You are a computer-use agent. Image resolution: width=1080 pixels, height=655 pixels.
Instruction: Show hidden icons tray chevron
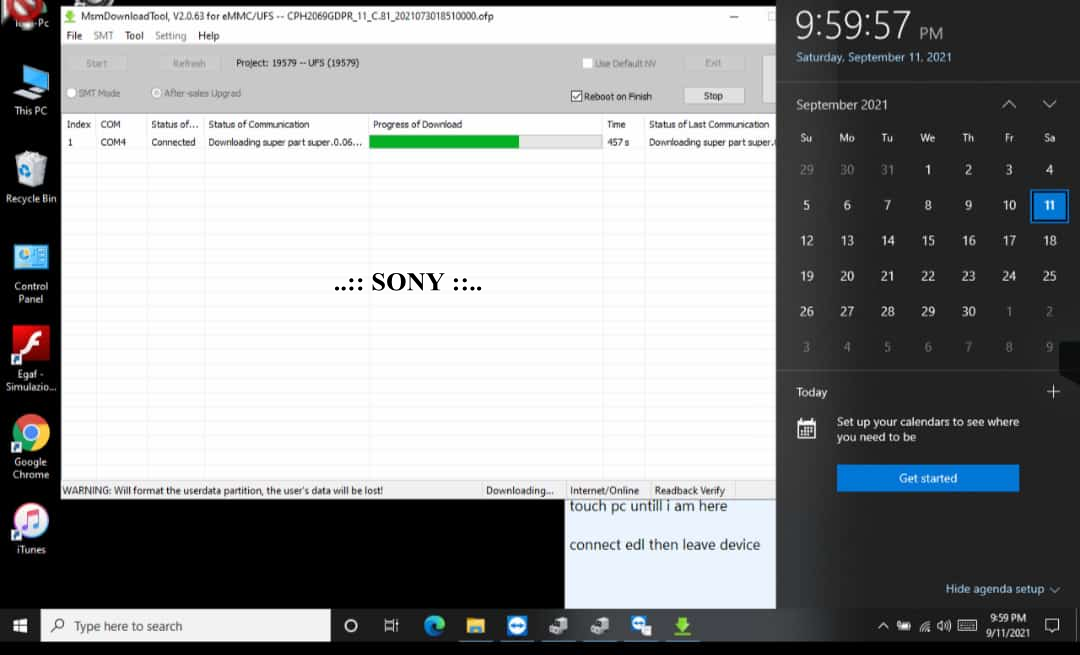tap(882, 626)
